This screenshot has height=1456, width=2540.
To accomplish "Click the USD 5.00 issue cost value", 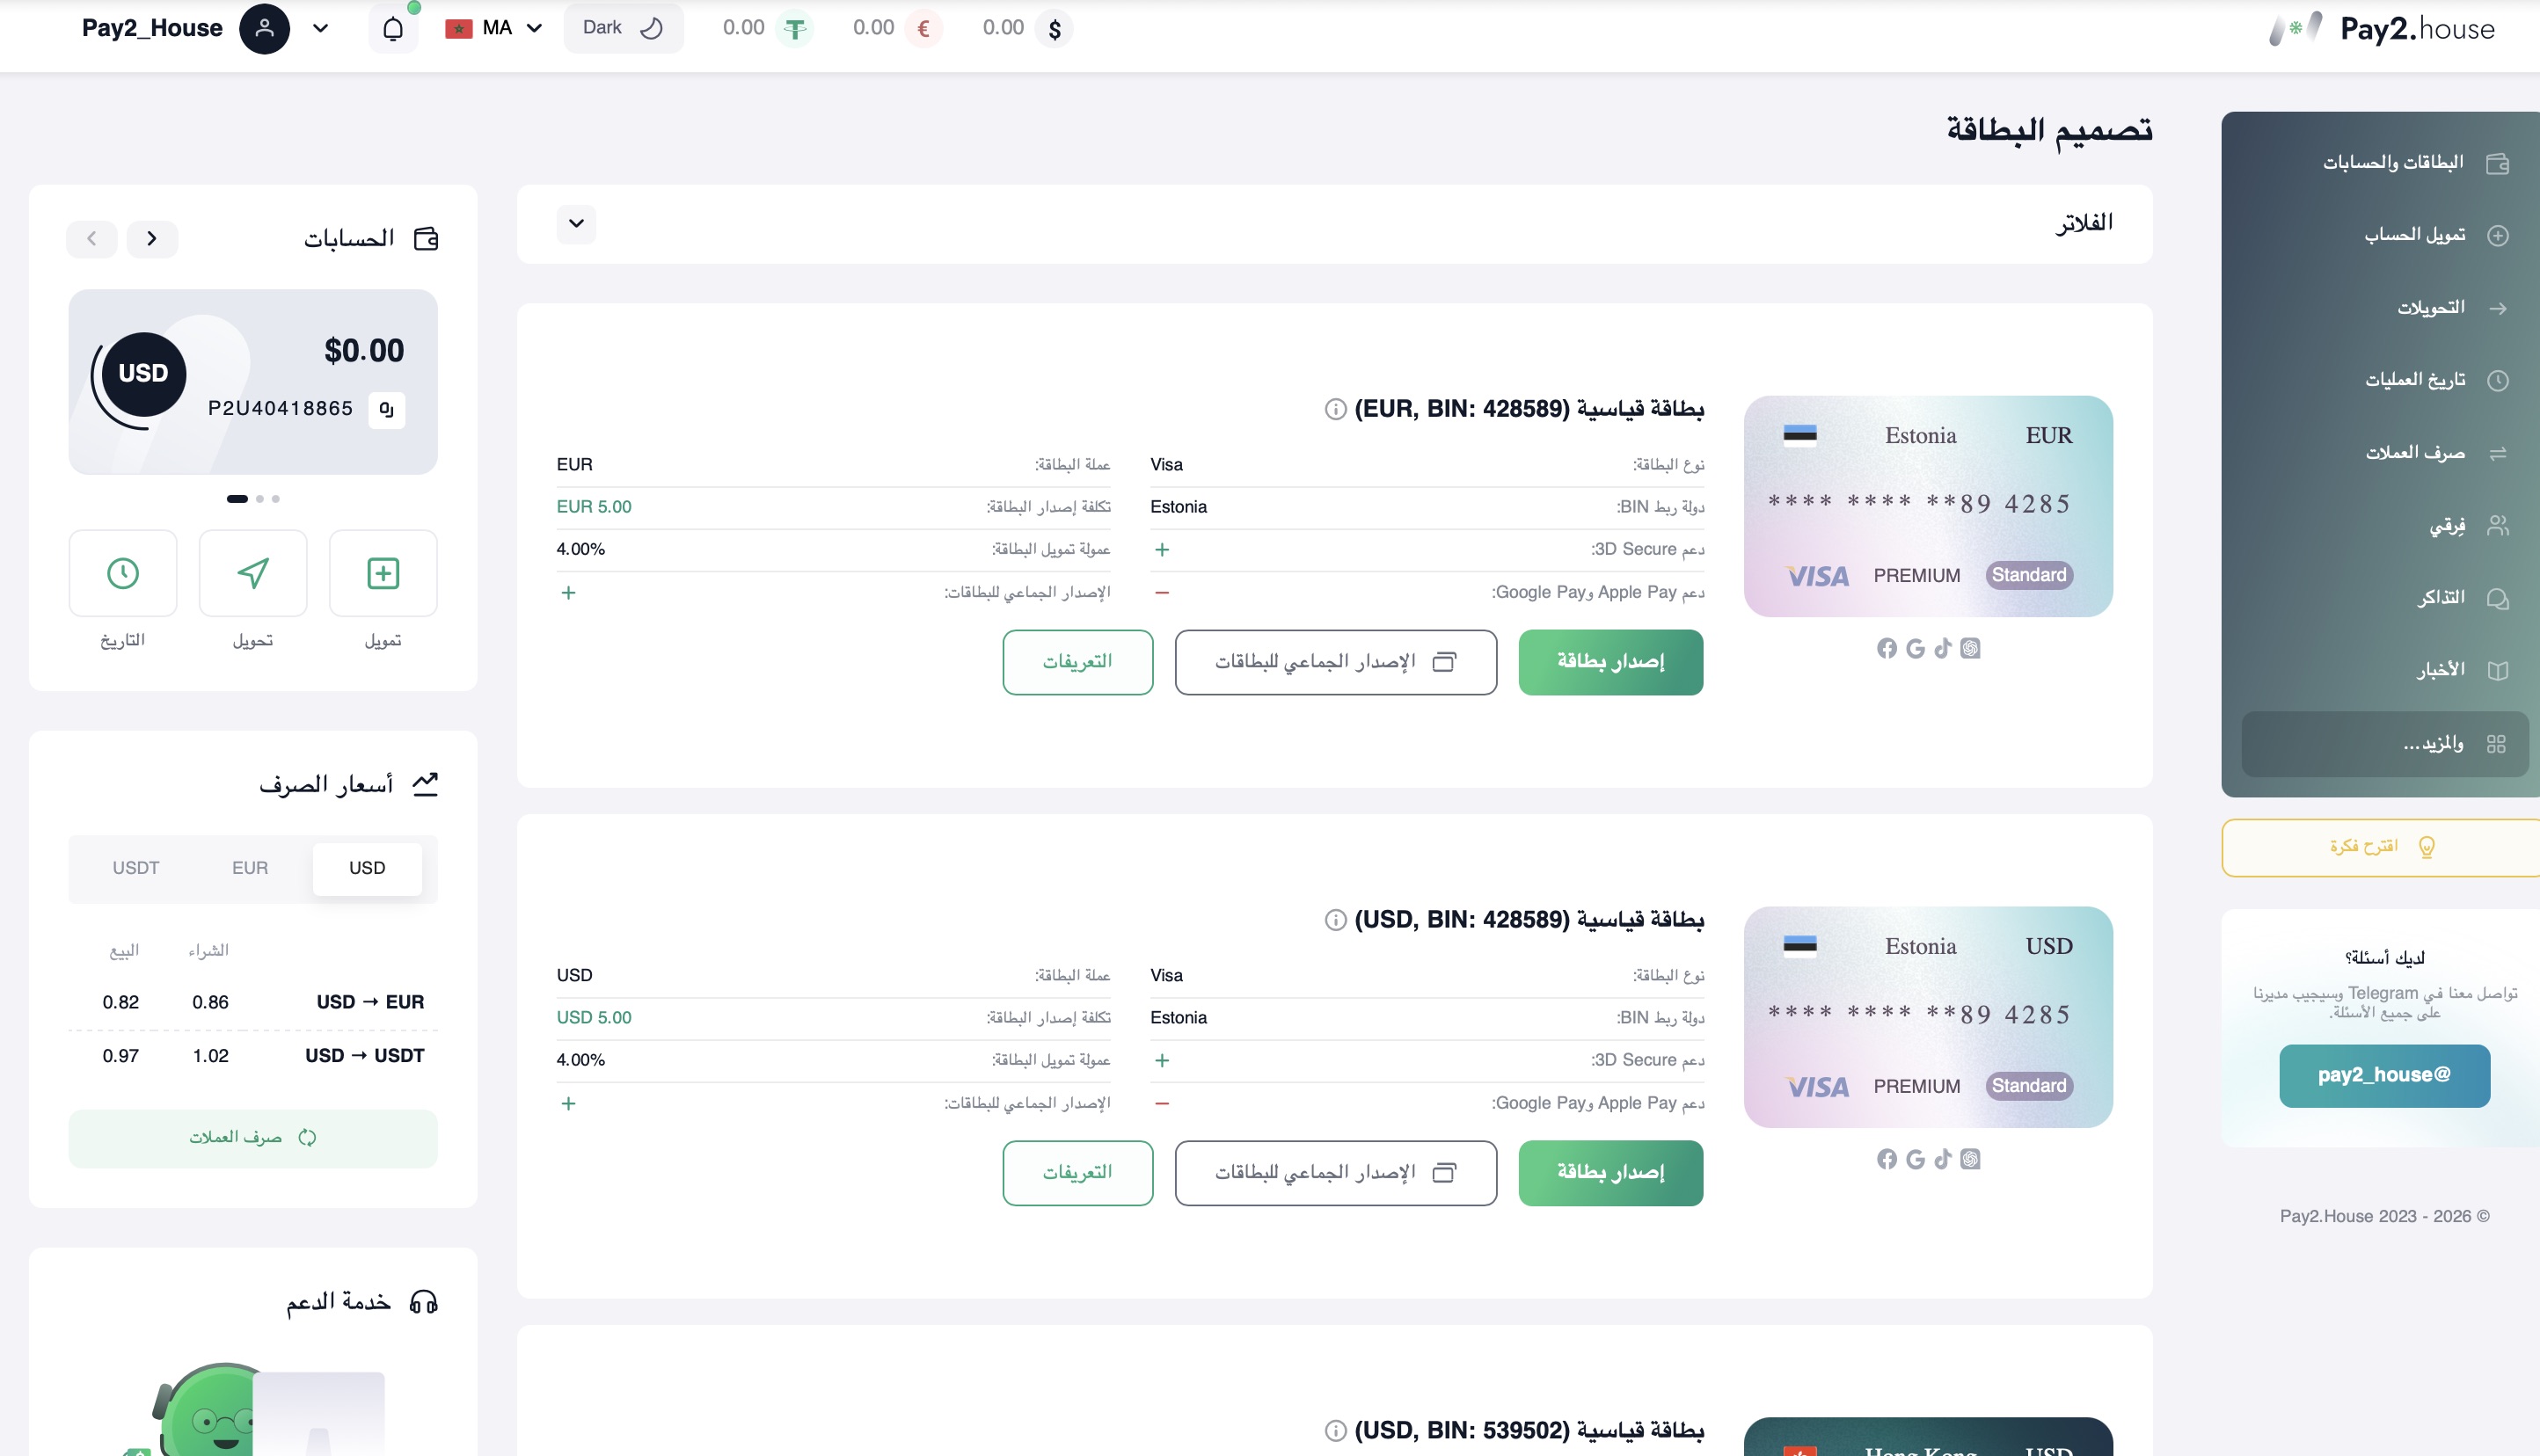I will (x=594, y=1018).
